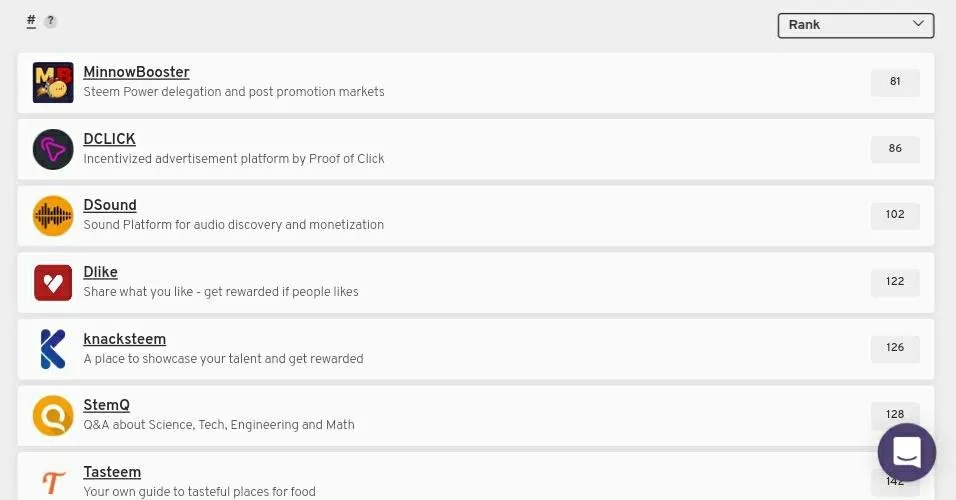Screen dimensions: 956x500
Task: Select the knacksteem blue K logo
Action: (x=53, y=349)
